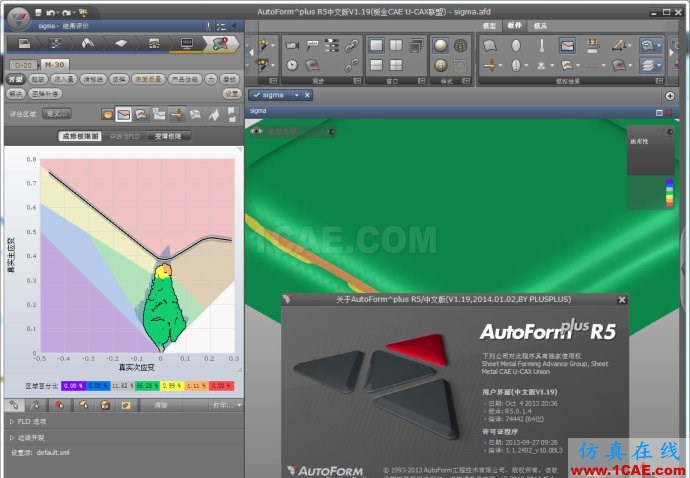Select the press tools stage icon
The width and height of the screenshot is (690, 478).
154,44
